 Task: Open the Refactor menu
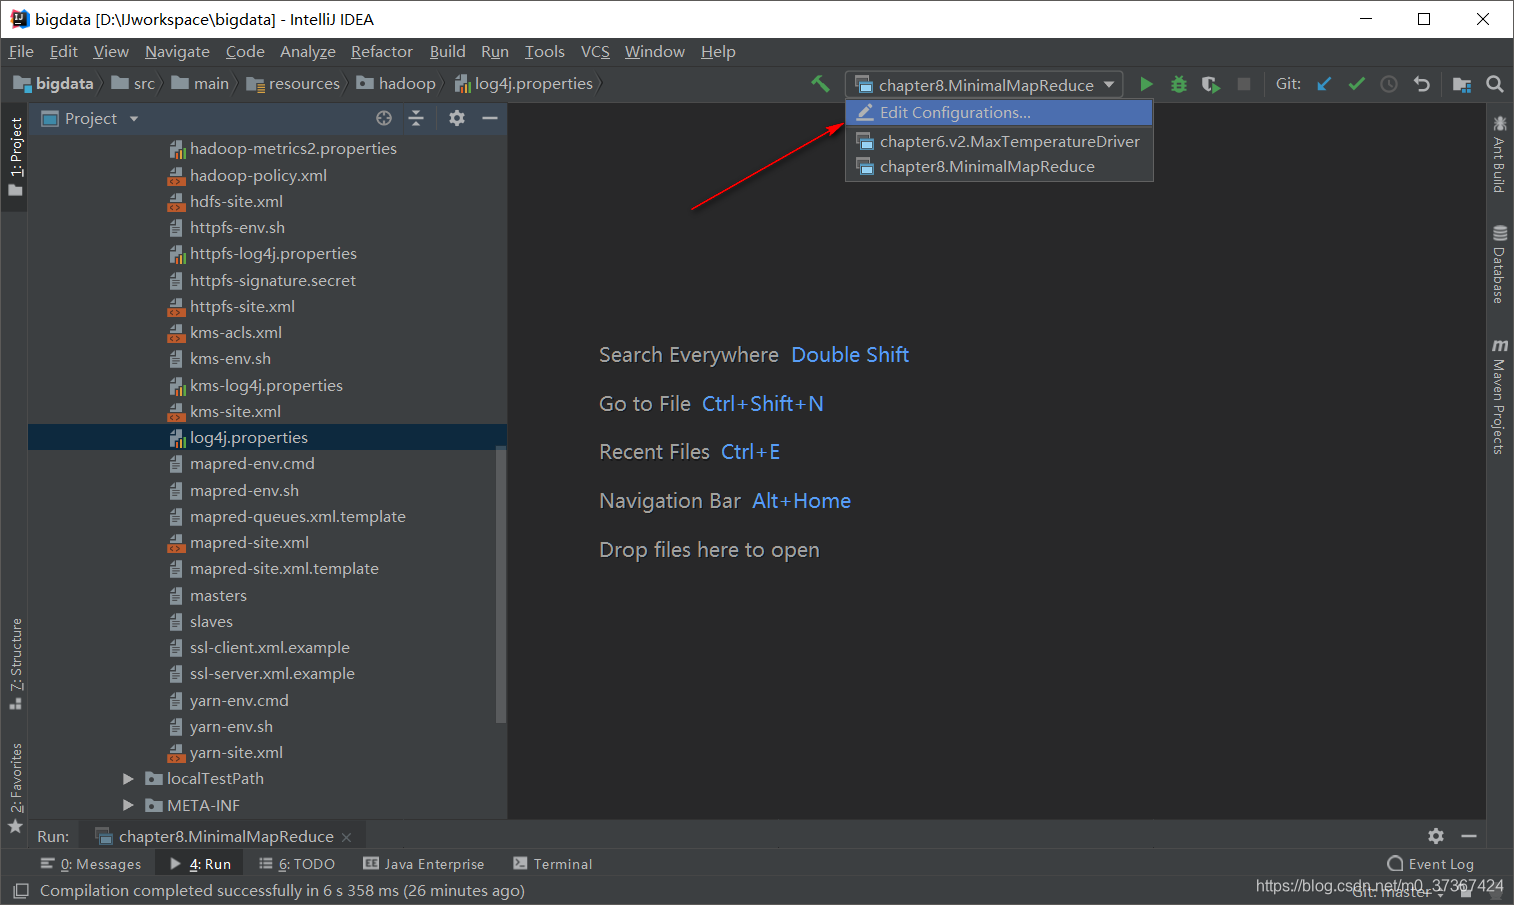381,51
